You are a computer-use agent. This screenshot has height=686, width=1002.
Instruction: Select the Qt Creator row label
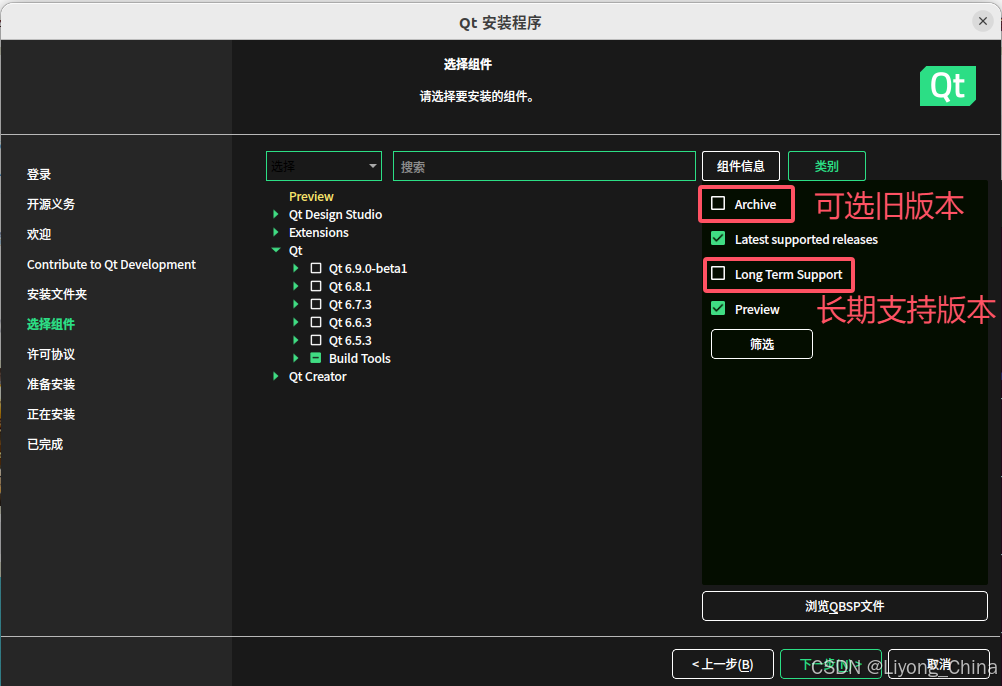(318, 376)
